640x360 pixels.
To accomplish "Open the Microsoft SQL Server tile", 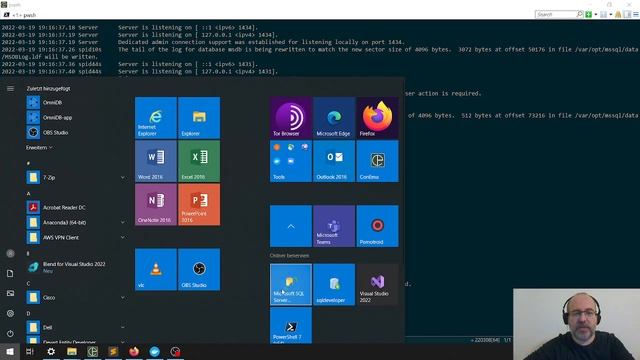I will tap(291, 284).
